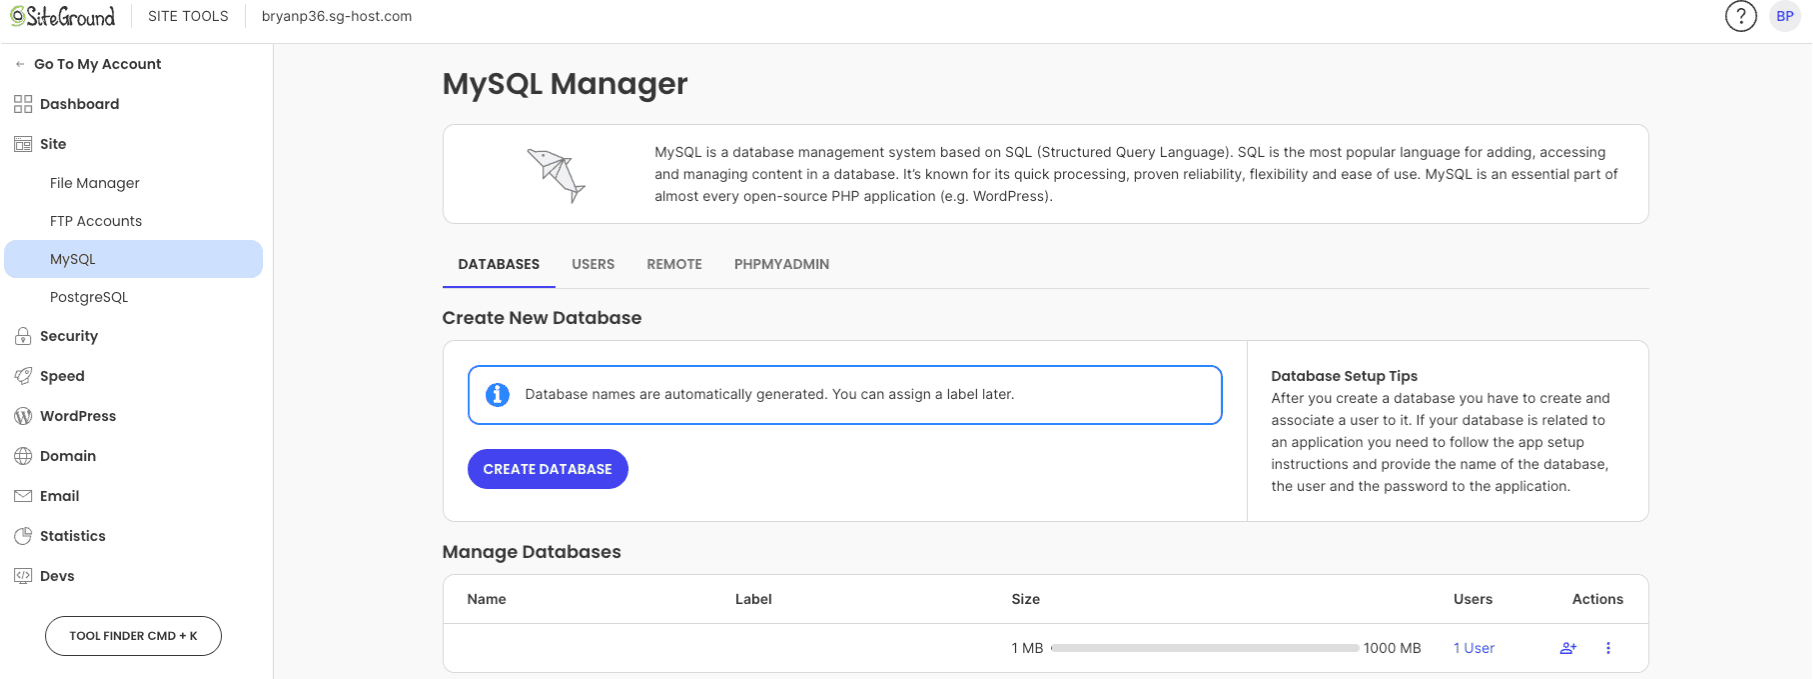Open the phpMyAdmin tab
Screen dimensions: 1813x679
tap(782, 264)
